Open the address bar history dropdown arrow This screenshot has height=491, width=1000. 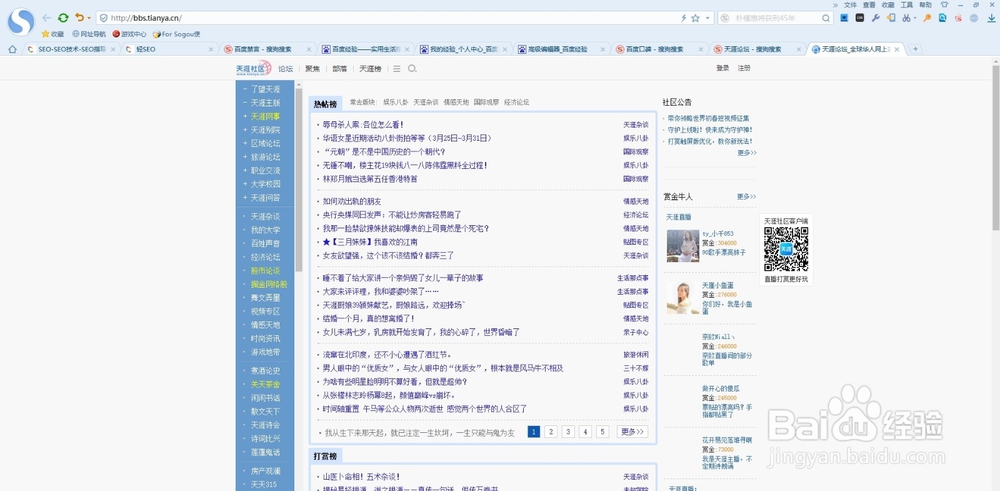point(707,18)
